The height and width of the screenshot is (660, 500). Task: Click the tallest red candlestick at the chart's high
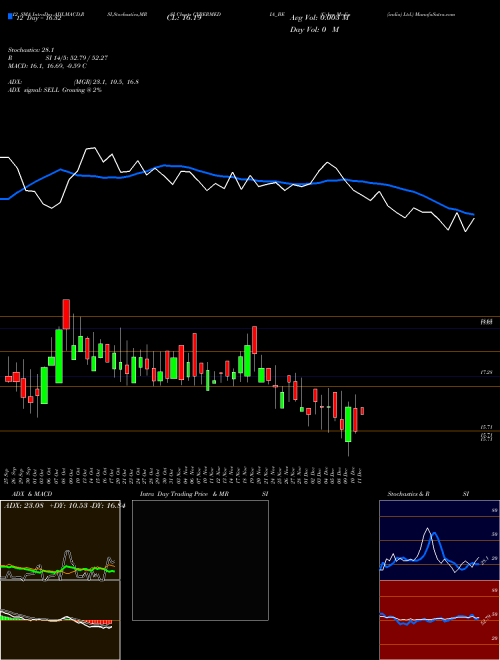tap(66, 314)
